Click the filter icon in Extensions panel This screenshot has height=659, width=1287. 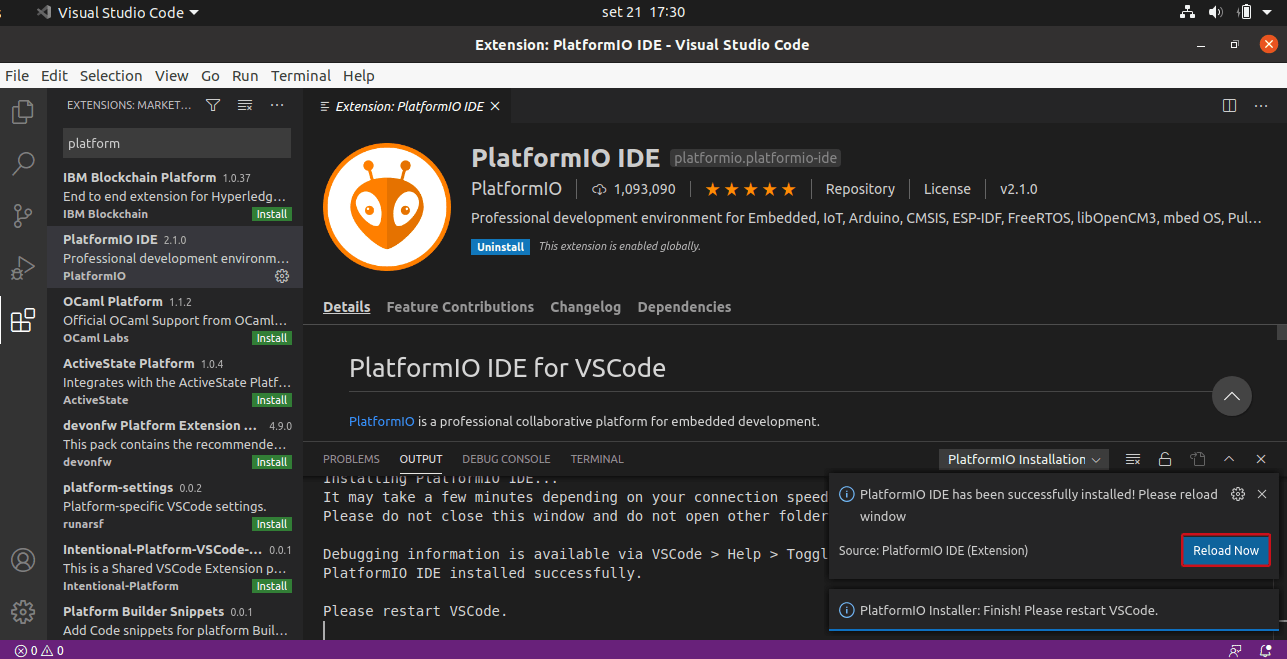point(212,104)
